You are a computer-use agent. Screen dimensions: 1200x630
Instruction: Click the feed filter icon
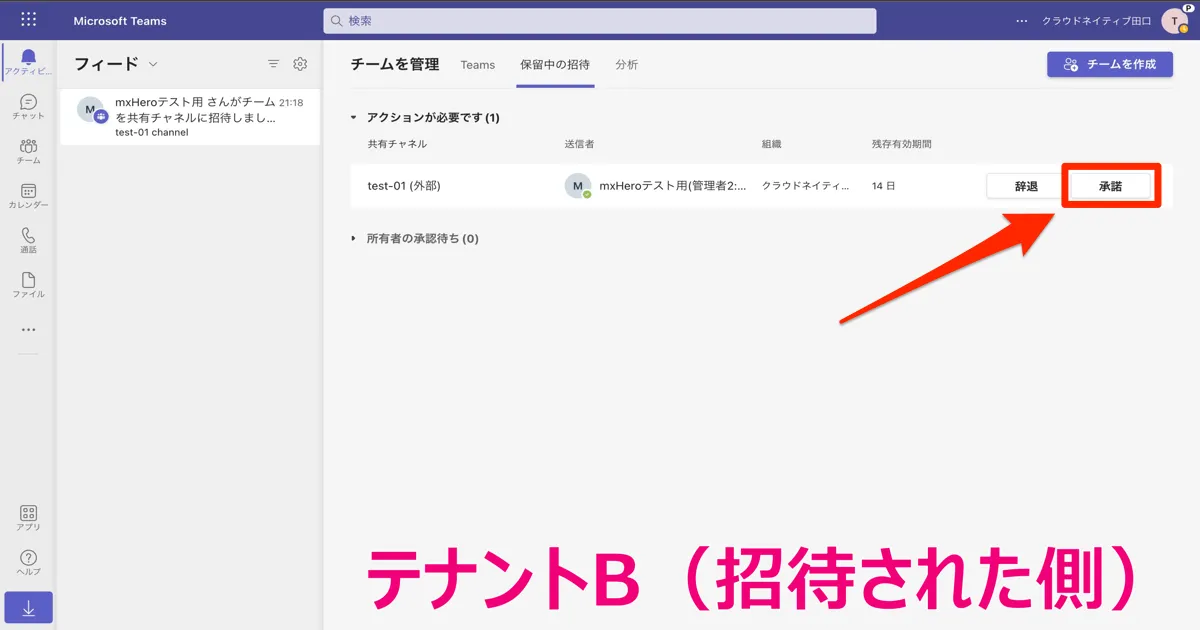point(273,64)
